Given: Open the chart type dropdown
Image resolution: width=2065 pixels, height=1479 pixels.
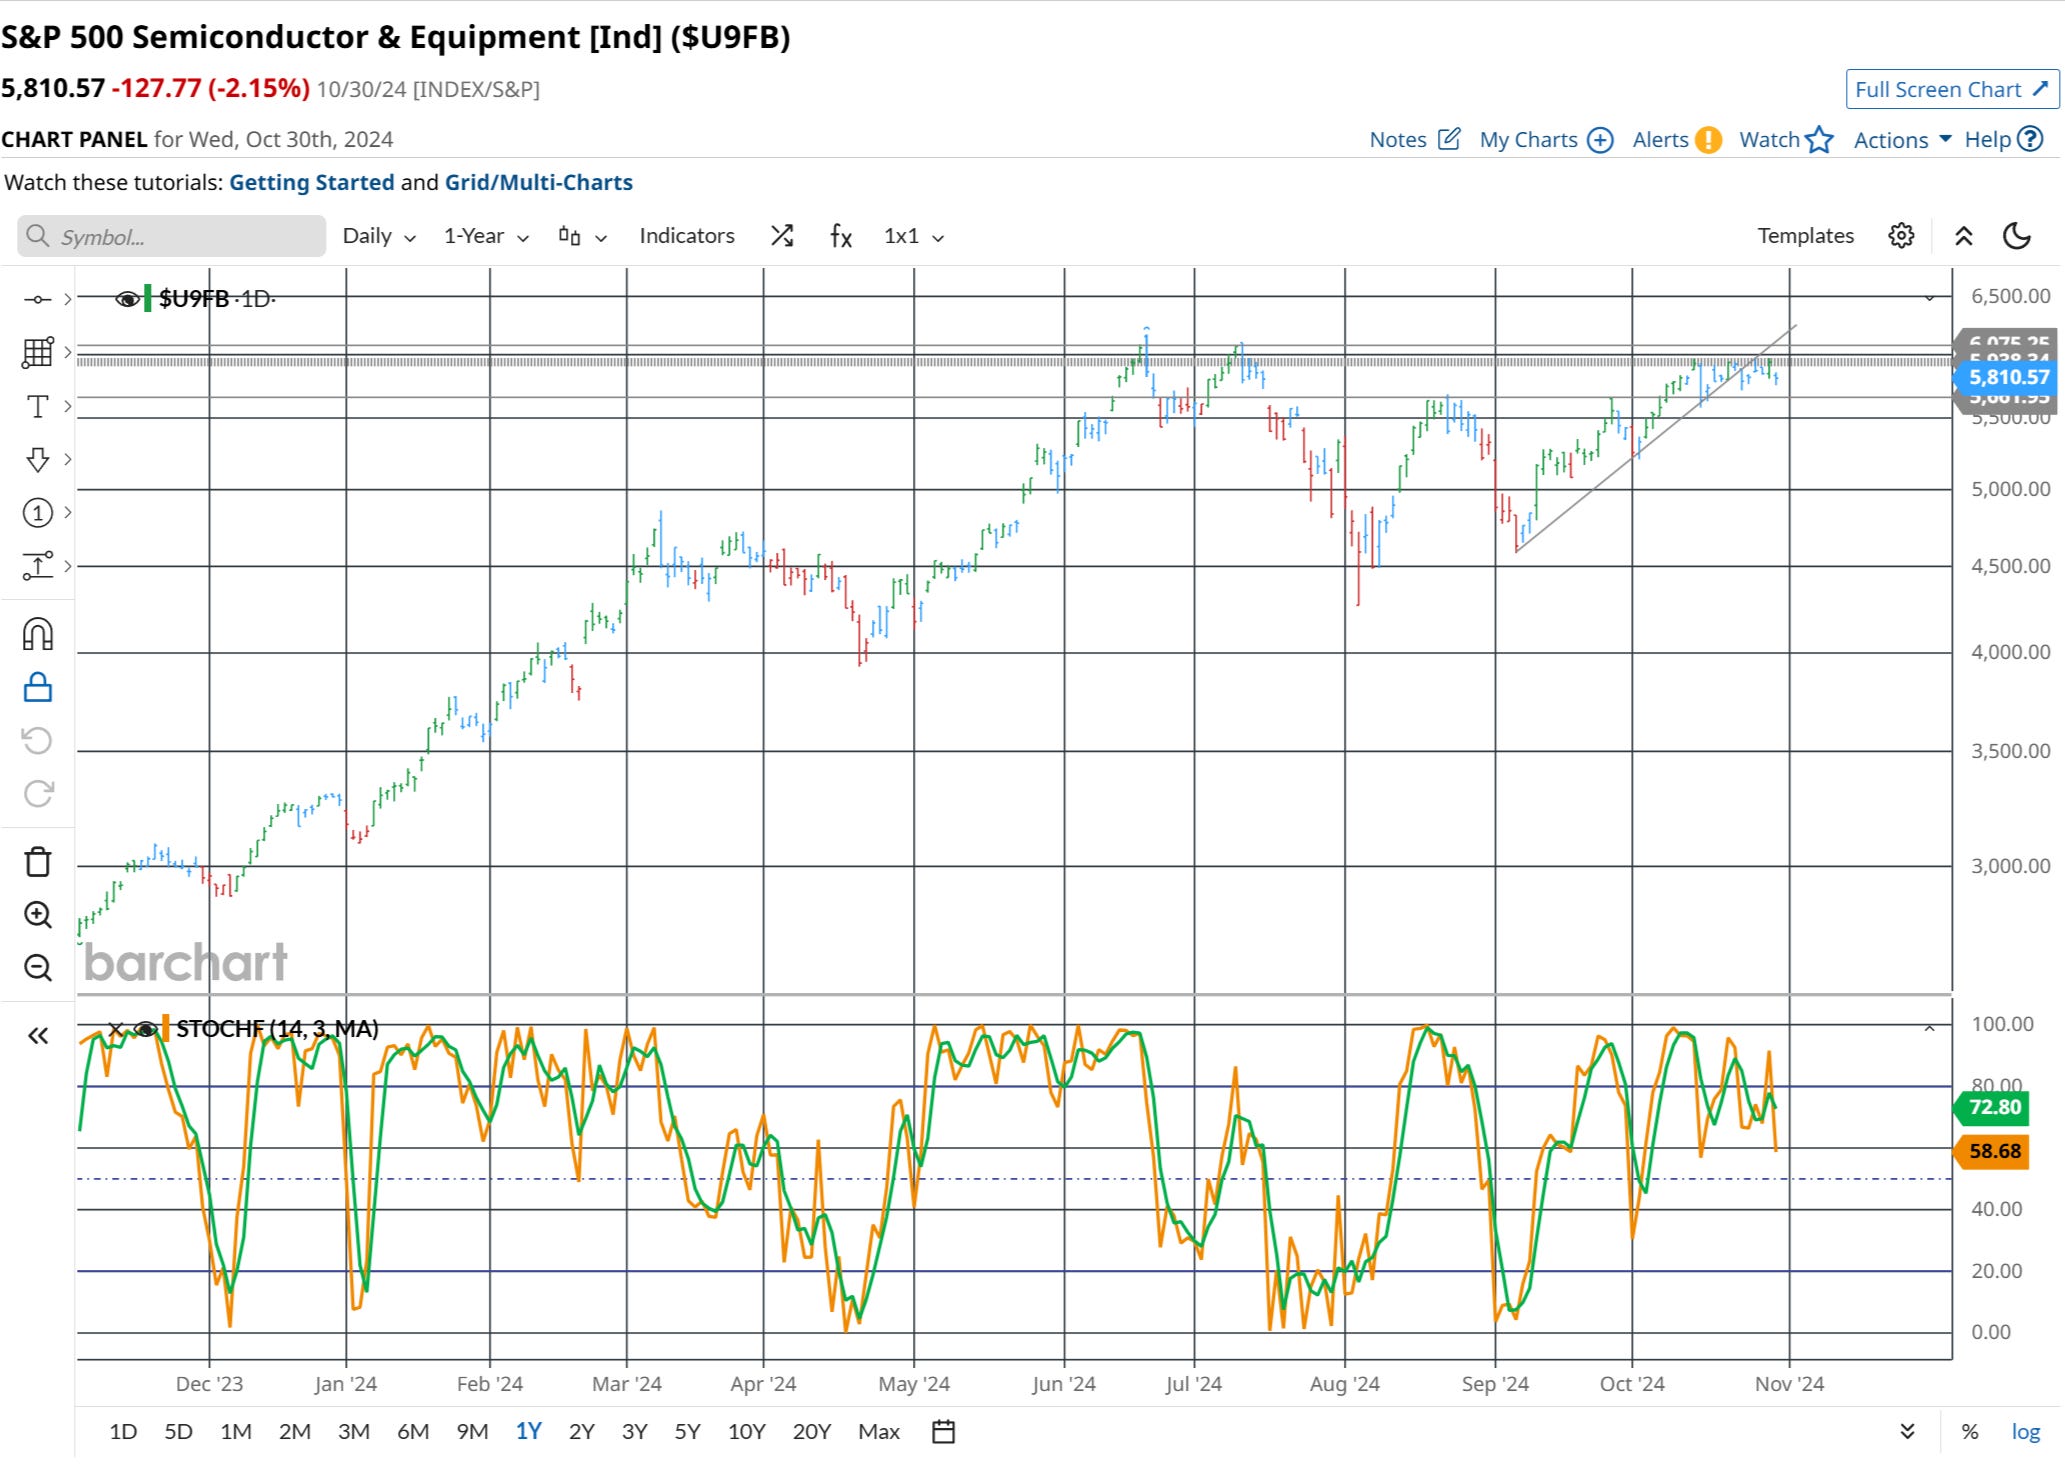Looking at the screenshot, I should 583,236.
